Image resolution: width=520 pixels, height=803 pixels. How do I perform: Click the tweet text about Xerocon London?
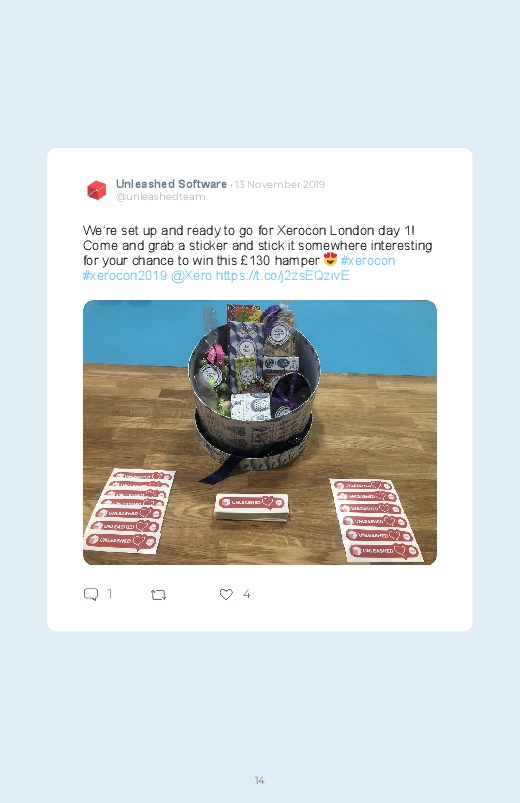pyautogui.click(x=257, y=253)
